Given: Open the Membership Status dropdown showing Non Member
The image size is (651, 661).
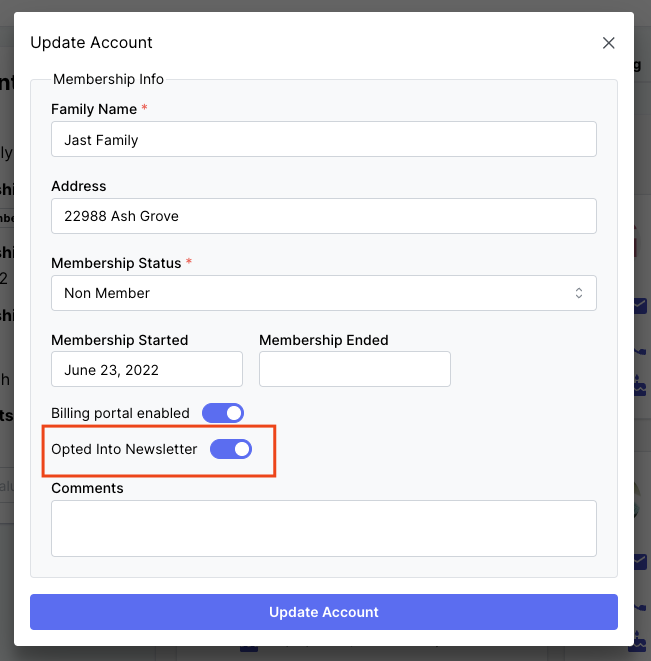Looking at the screenshot, I should (323, 293).
